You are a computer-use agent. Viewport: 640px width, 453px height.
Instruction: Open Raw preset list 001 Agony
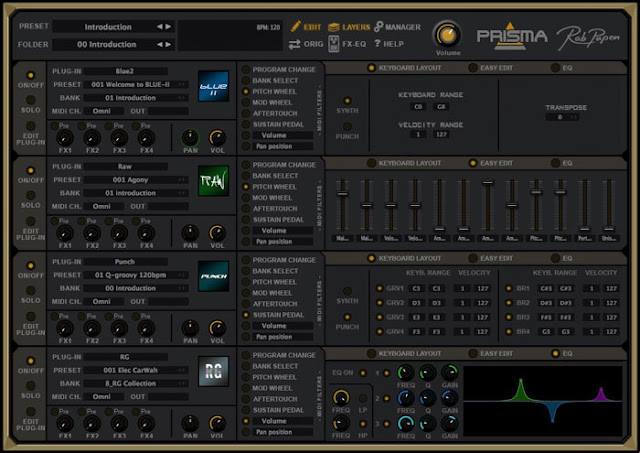(x=136, y=180)
